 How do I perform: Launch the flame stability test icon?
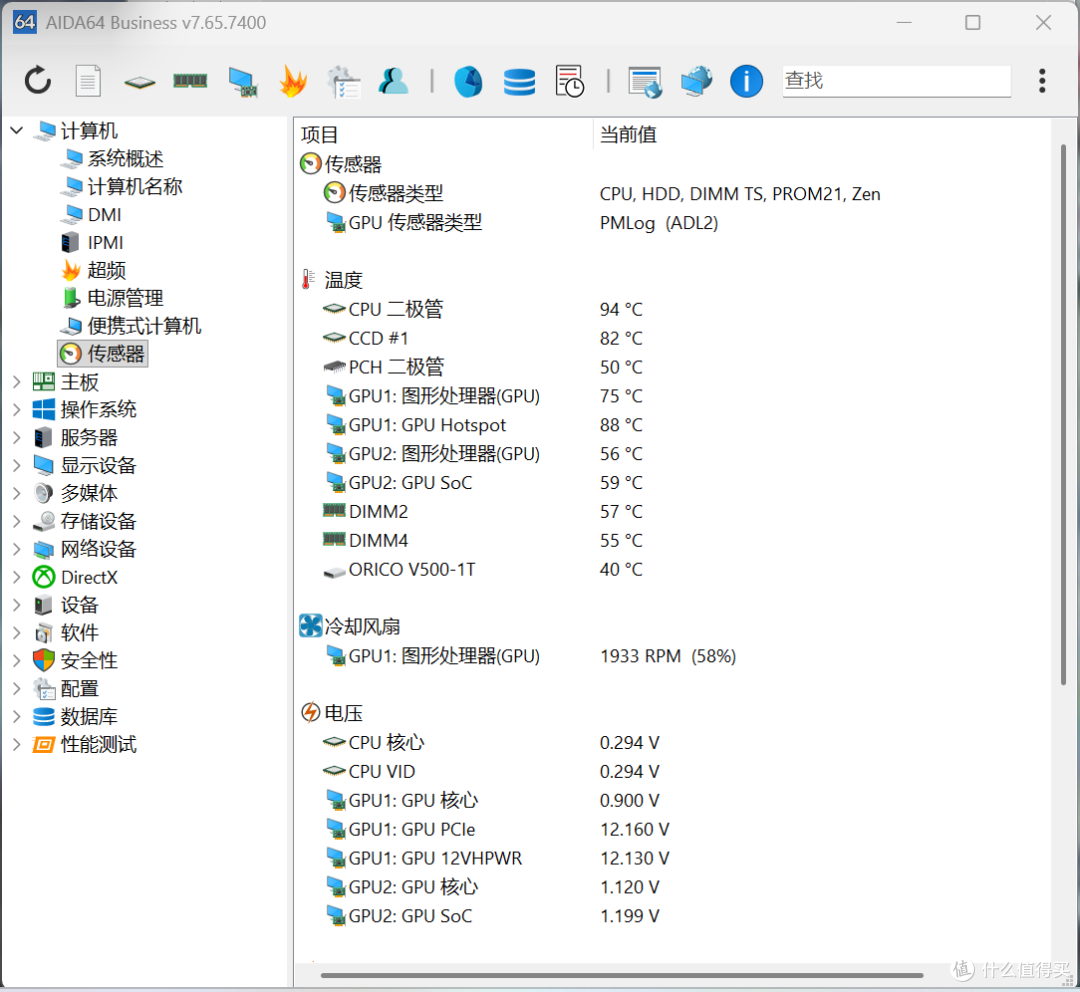tap(293, 81)
